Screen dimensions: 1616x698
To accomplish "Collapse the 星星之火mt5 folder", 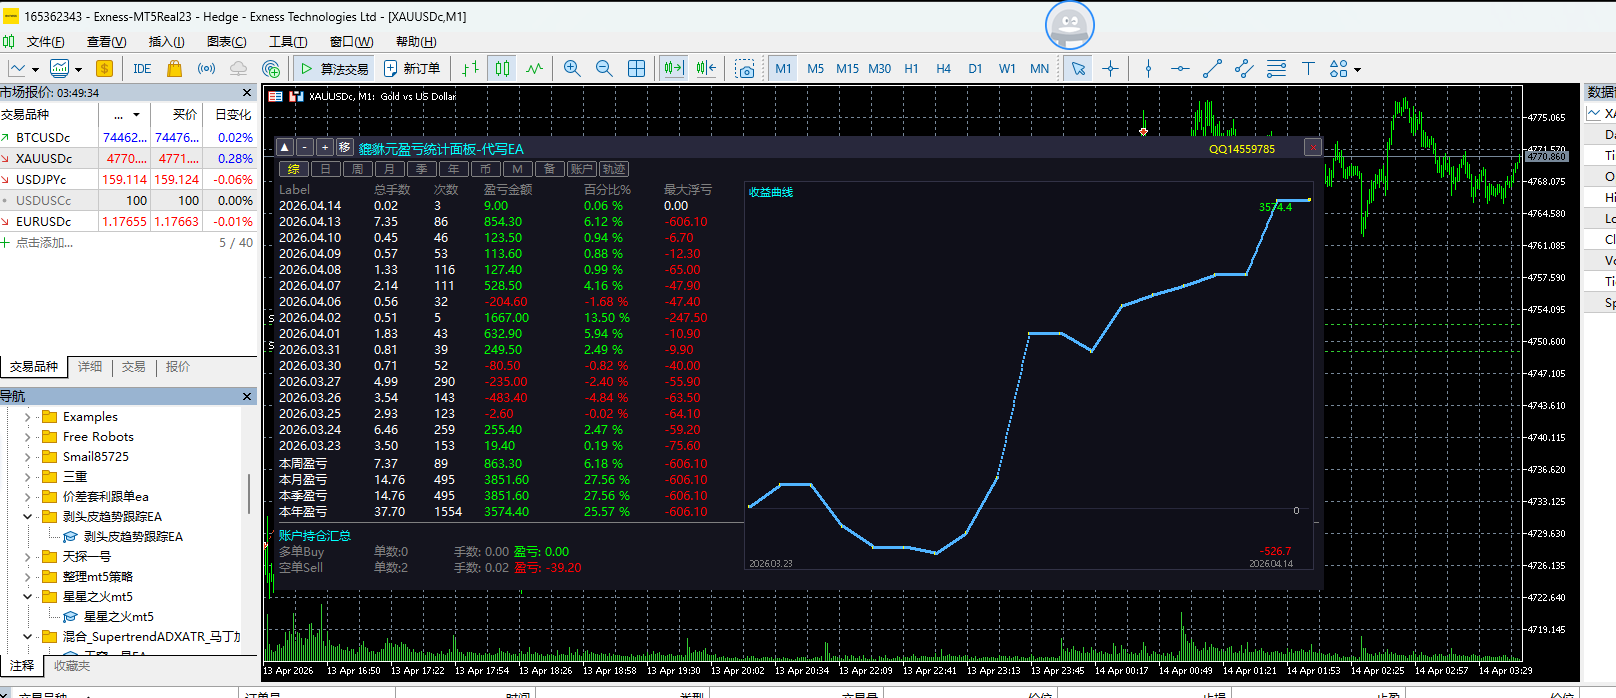I will point(28,597).
